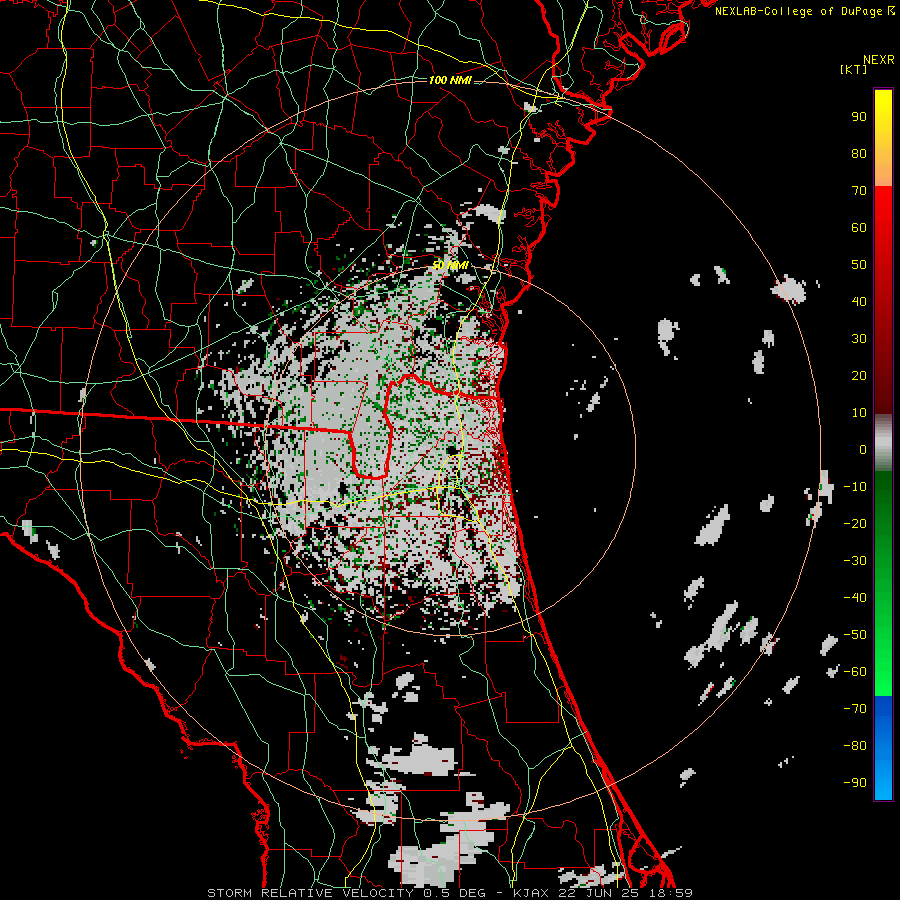900x900 pixels.
Task: Select the 30 value on velocity scale
Action: [859, 339]
